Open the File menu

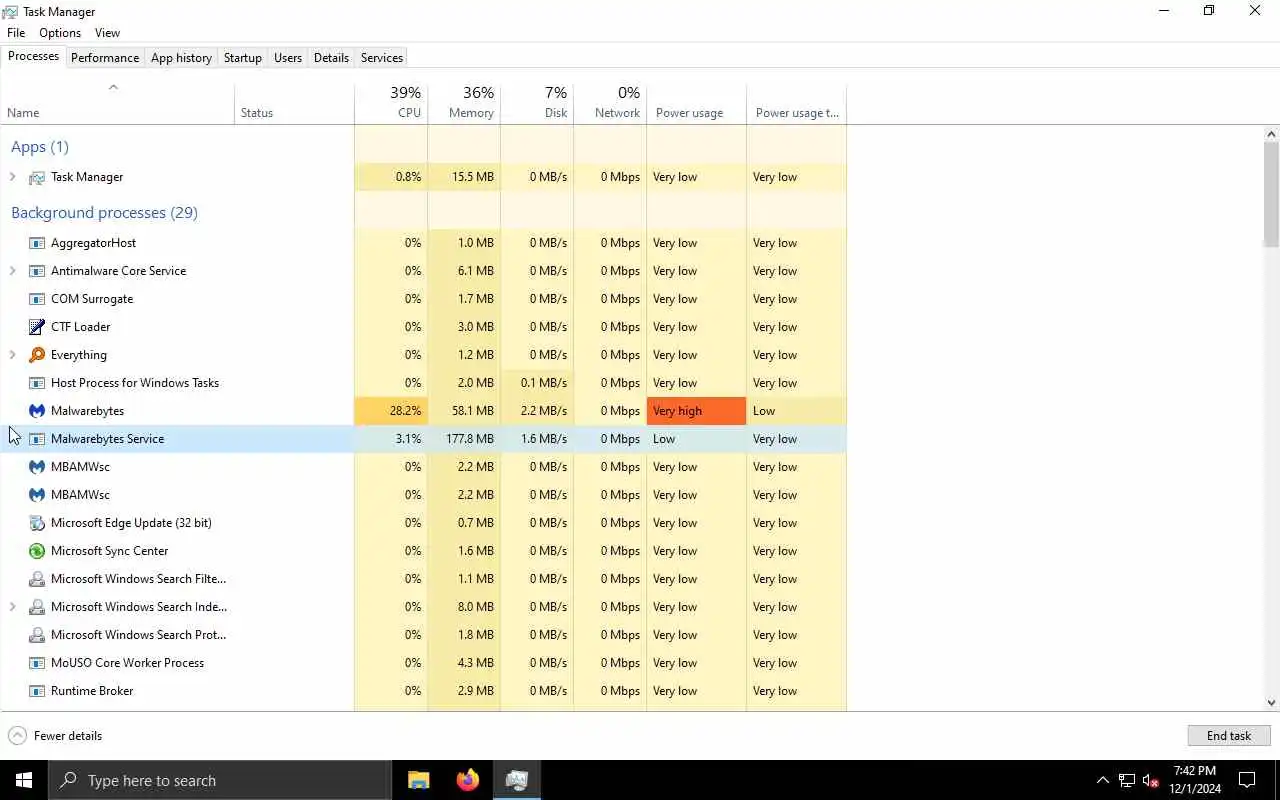point(16,33)
